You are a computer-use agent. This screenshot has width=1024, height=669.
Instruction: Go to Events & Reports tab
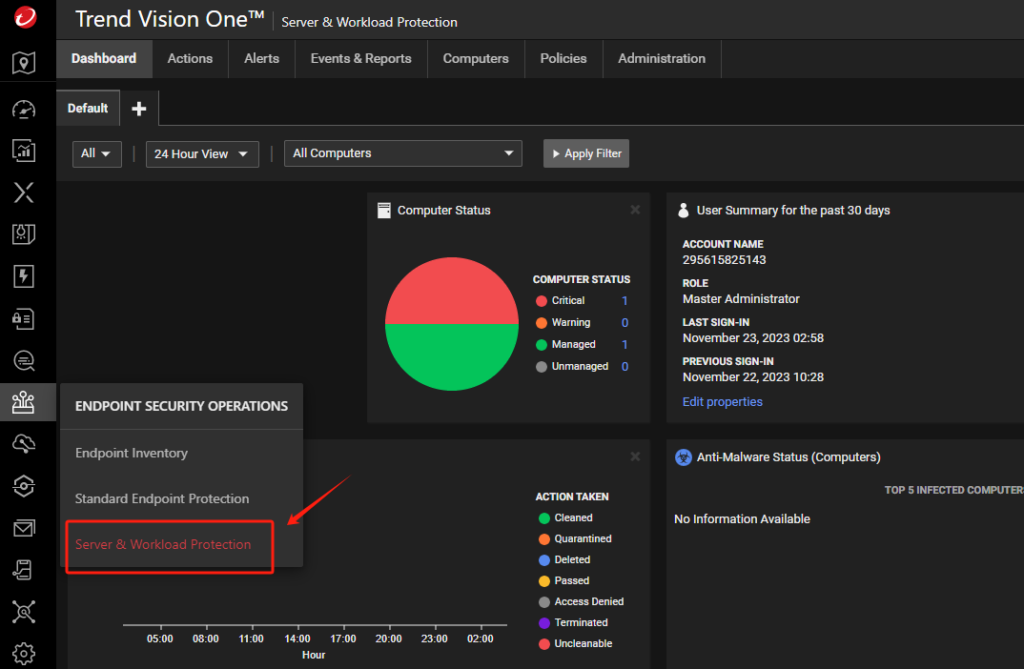[x=361, y=59]
